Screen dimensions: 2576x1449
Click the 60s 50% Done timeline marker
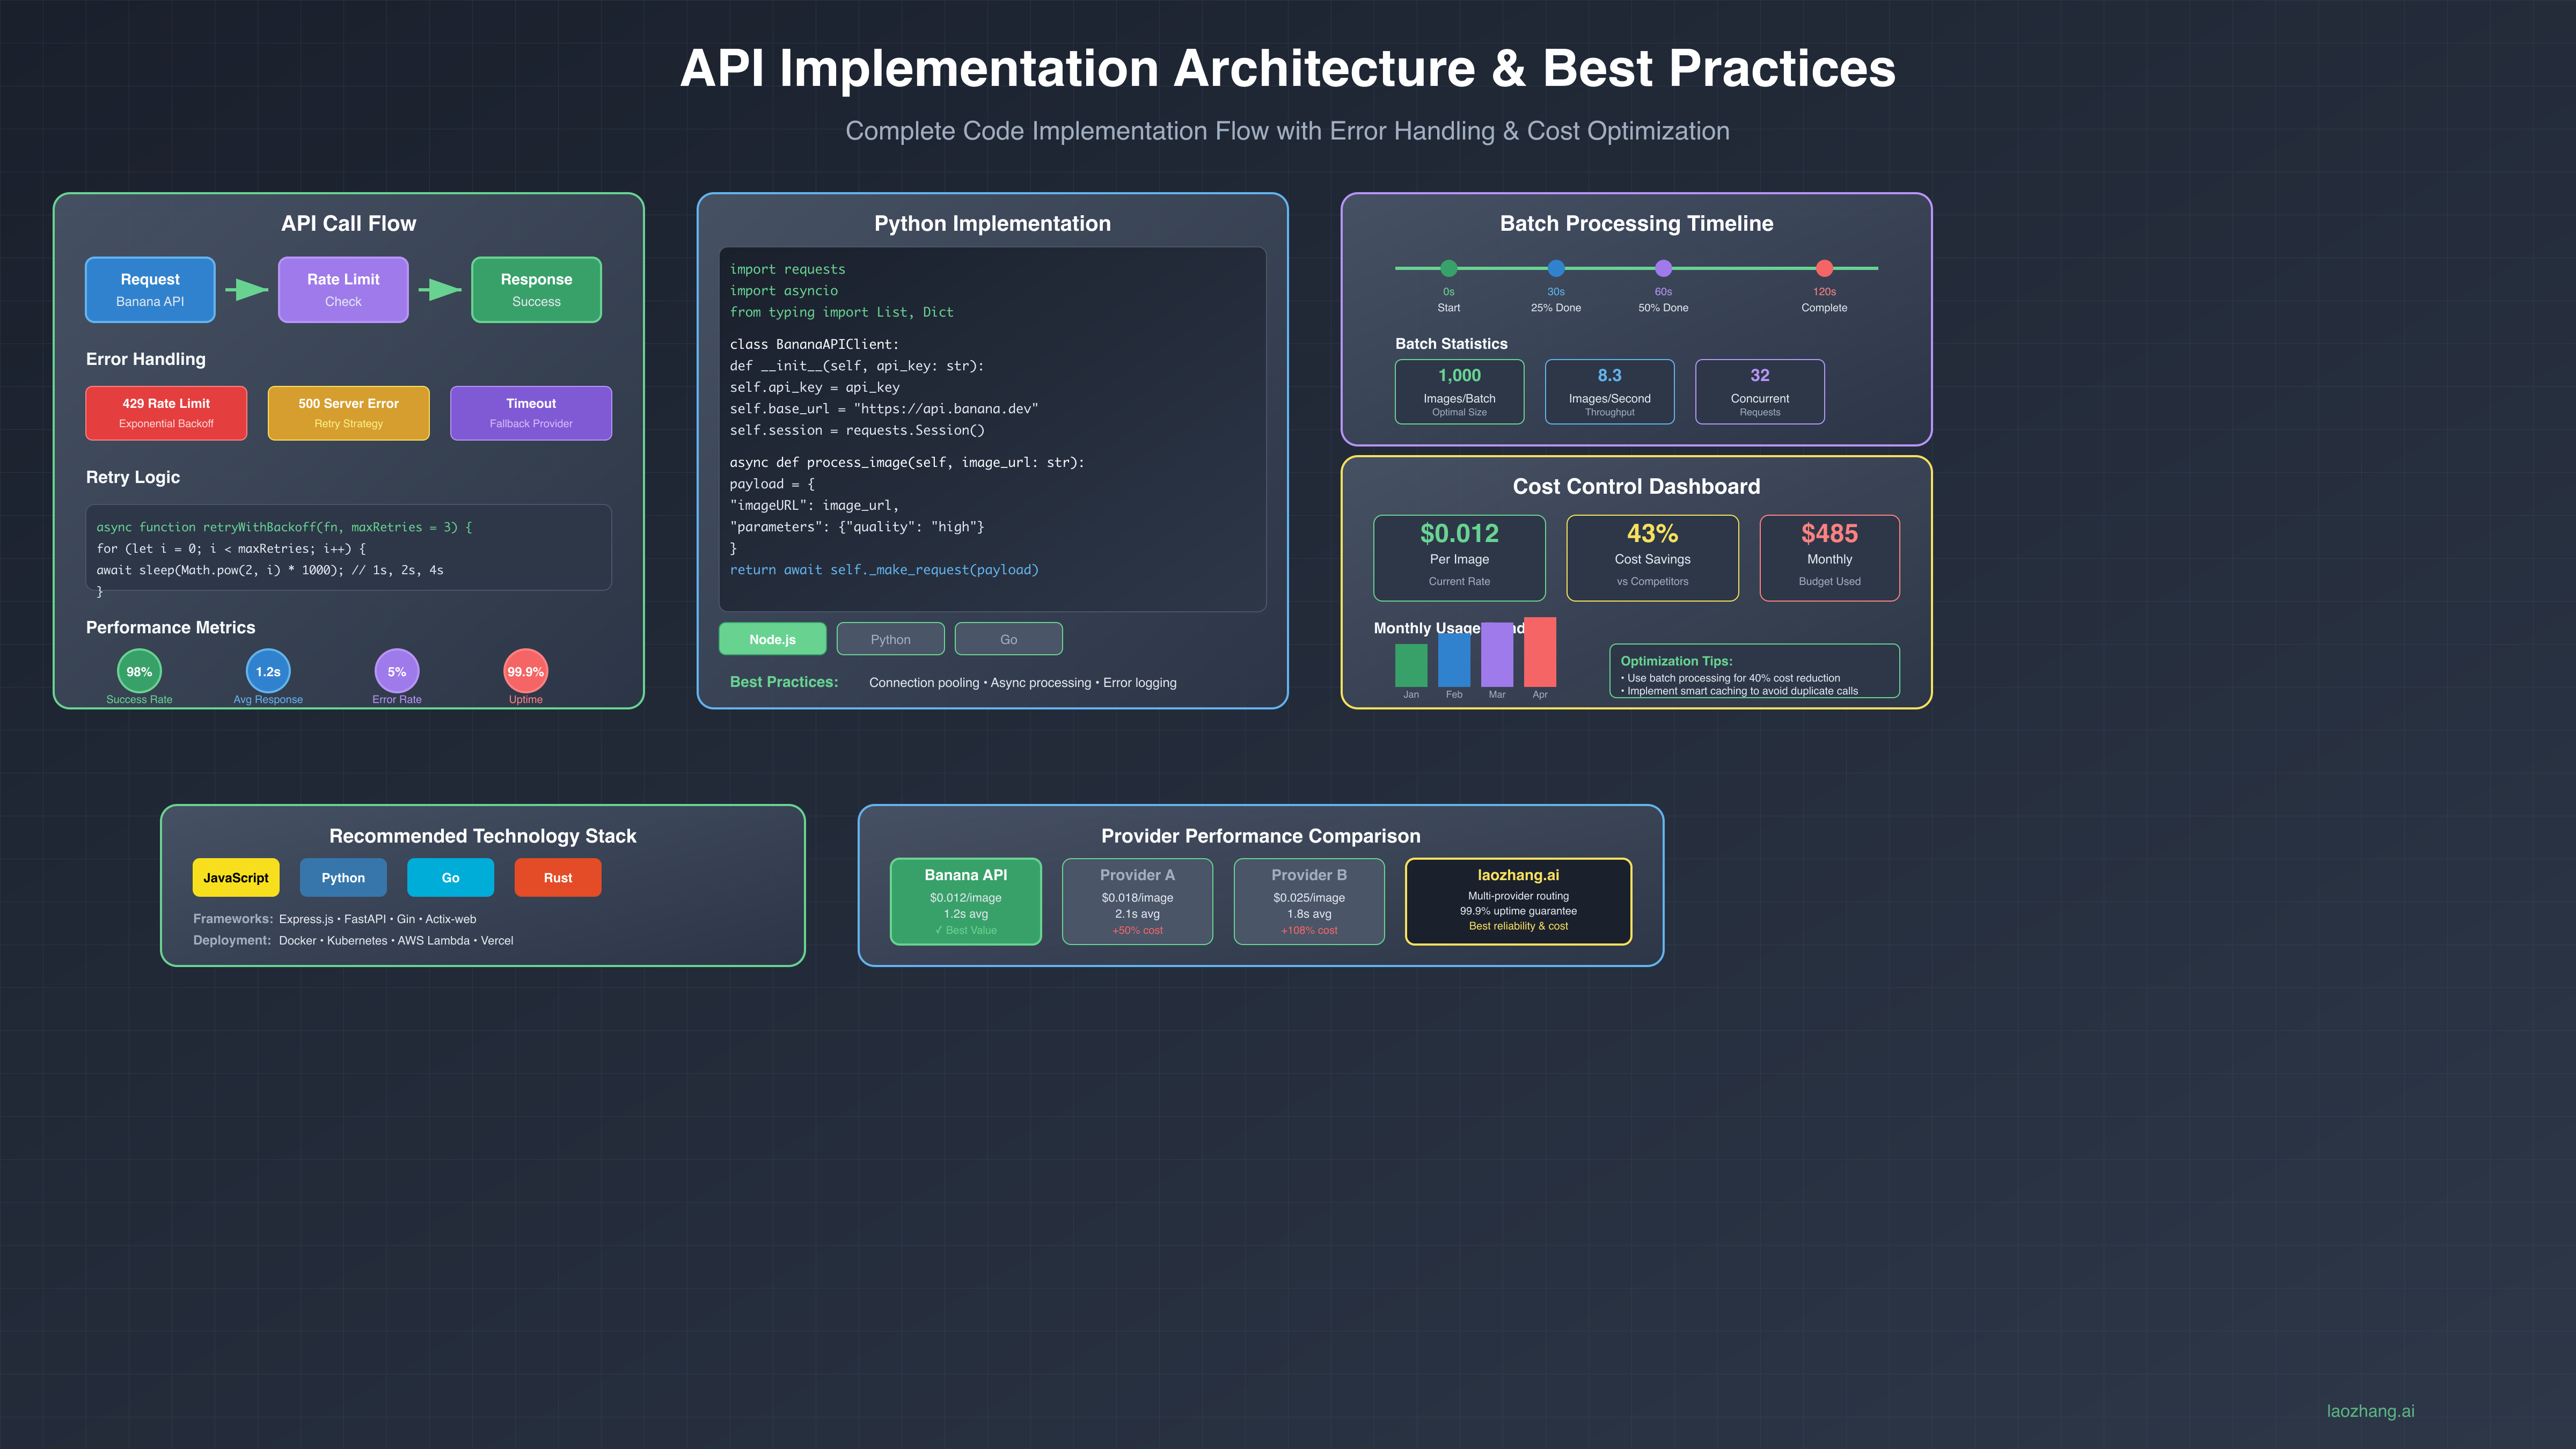1663,268
